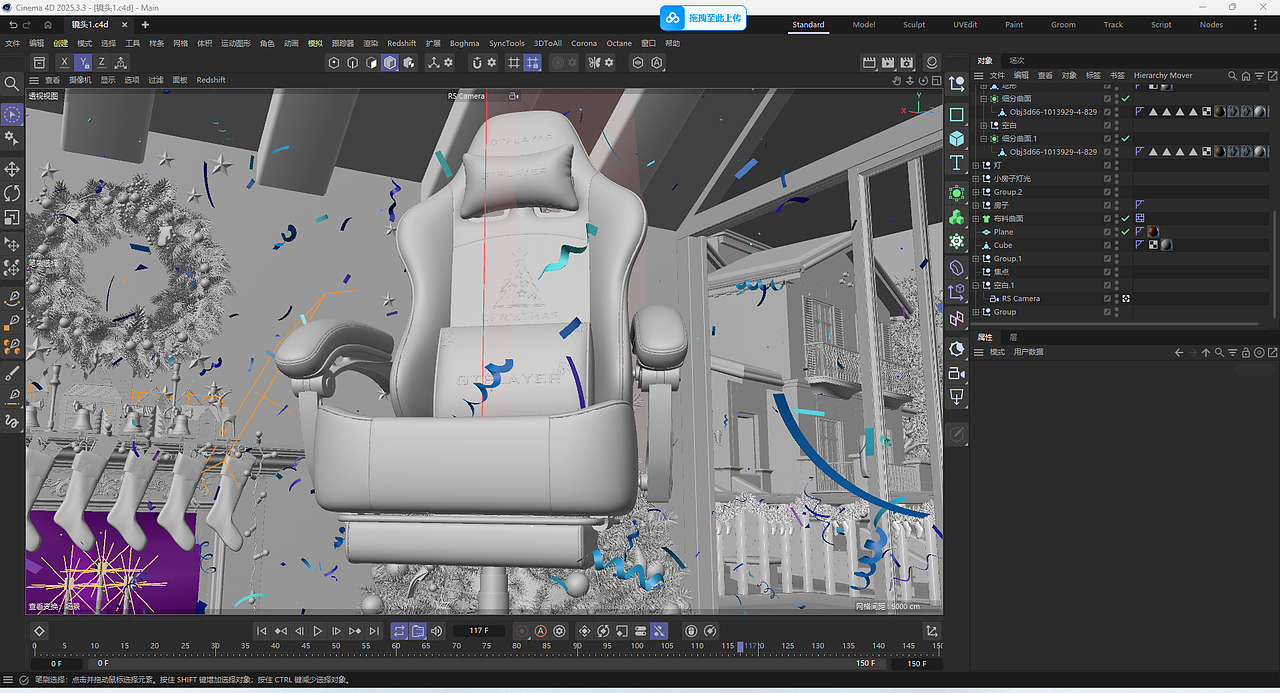Switch to the UVEdit layout tab
This screenshot has height=693, width=1280.
[965, 24]
